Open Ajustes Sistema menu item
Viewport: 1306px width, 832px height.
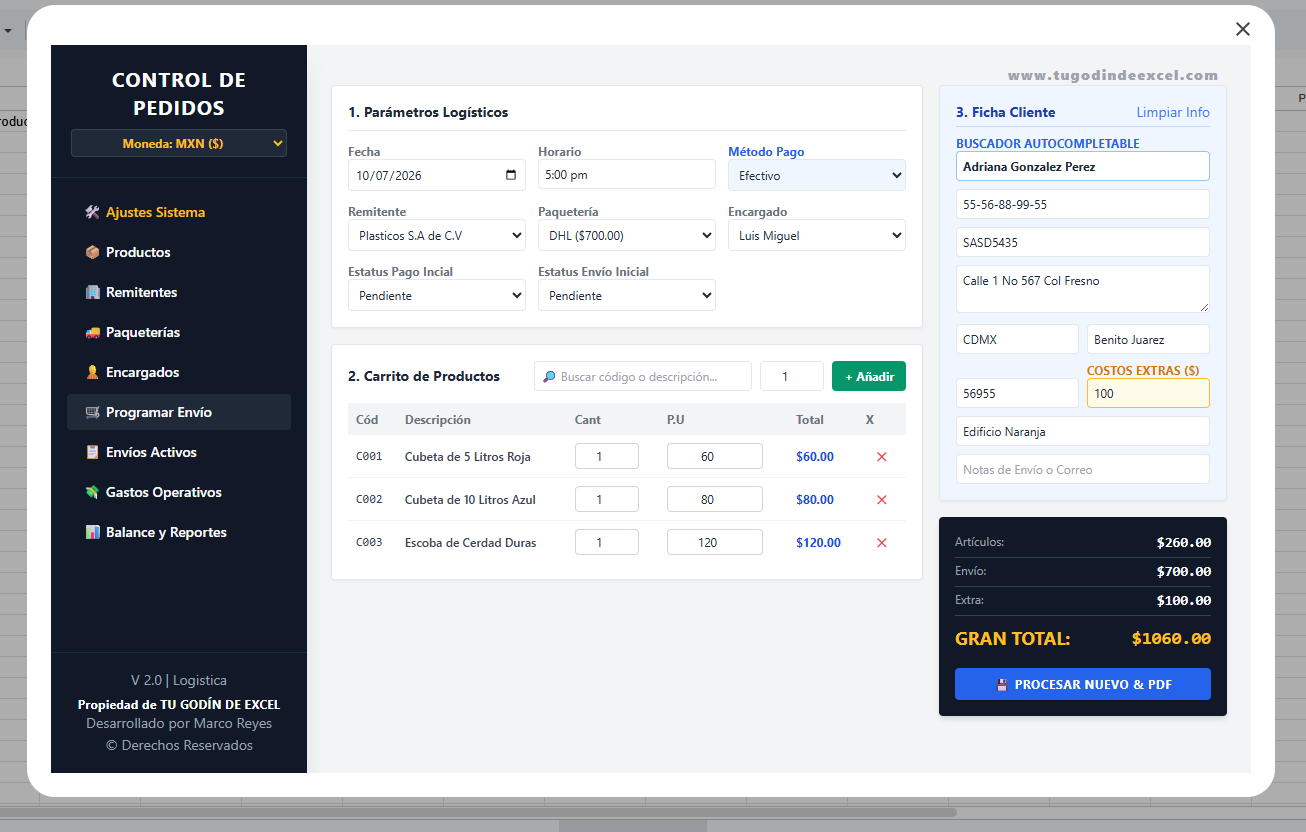click(179, 212)
